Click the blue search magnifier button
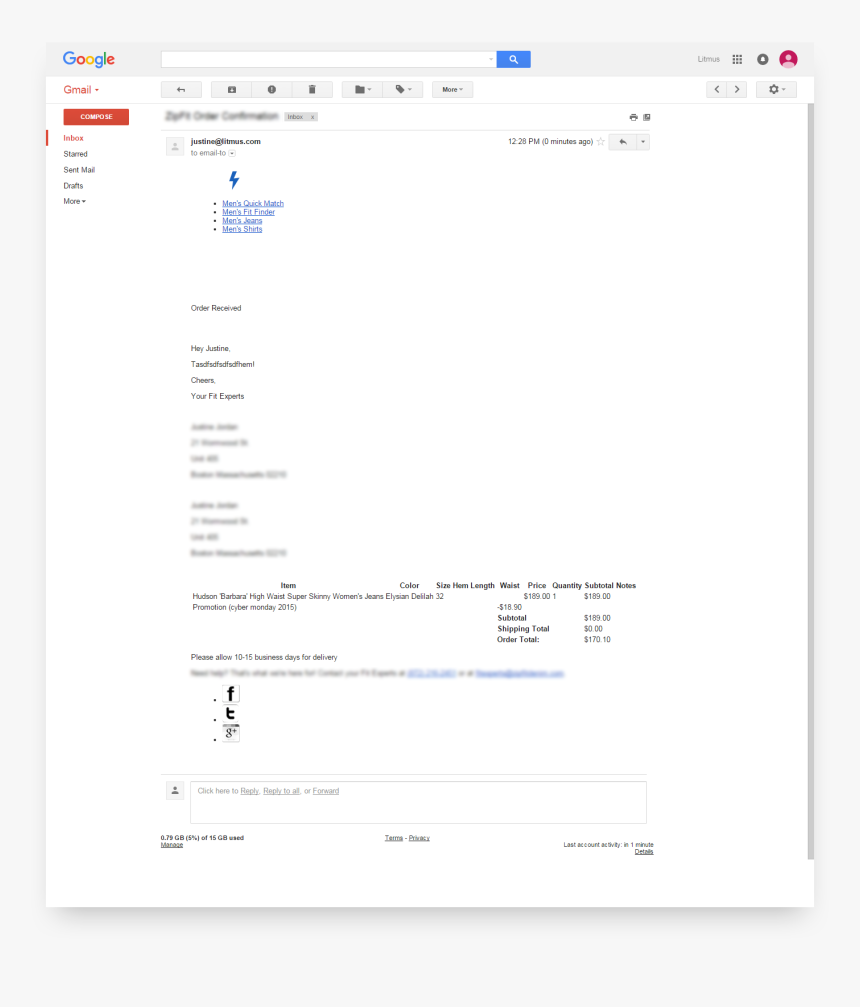Image resolution: width=860 pixels, height=1007 pixels. (x=513, y=59)
